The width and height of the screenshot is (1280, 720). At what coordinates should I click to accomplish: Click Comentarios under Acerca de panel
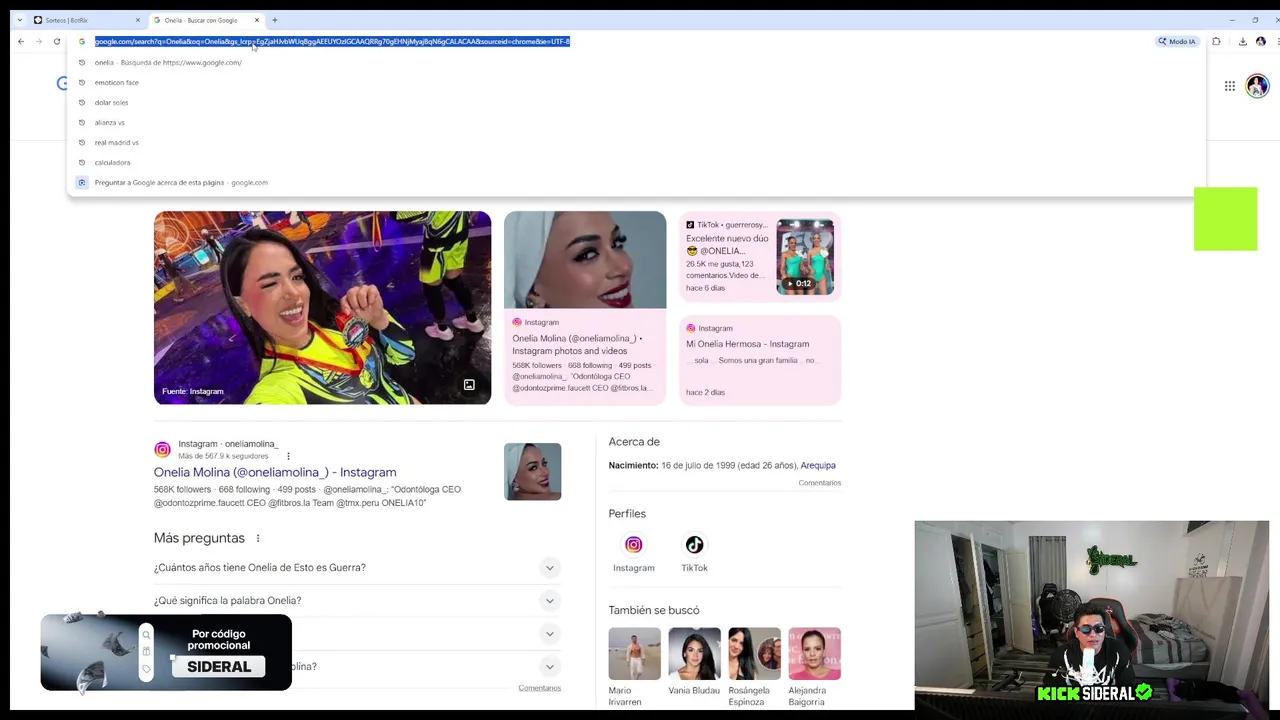(x=820, y=483)
